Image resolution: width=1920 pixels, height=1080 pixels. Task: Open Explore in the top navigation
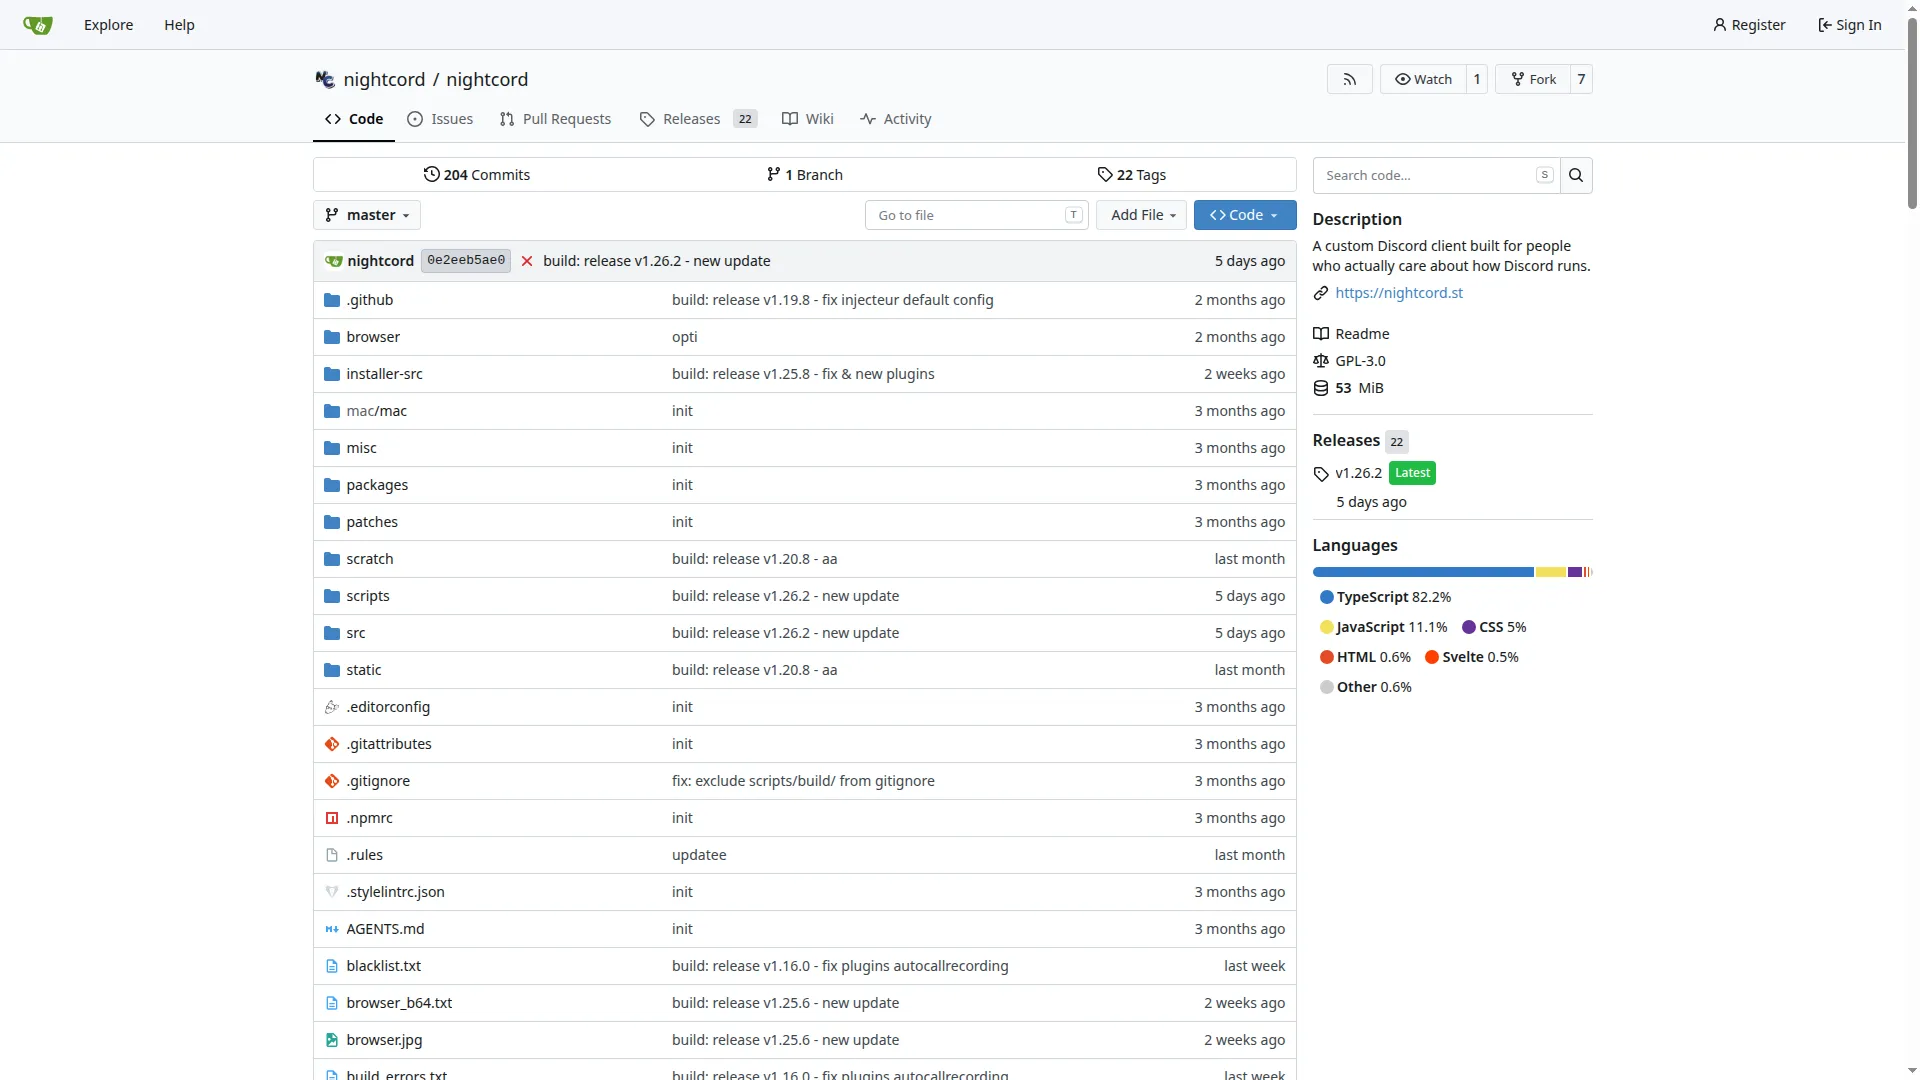tap(108, 25)
